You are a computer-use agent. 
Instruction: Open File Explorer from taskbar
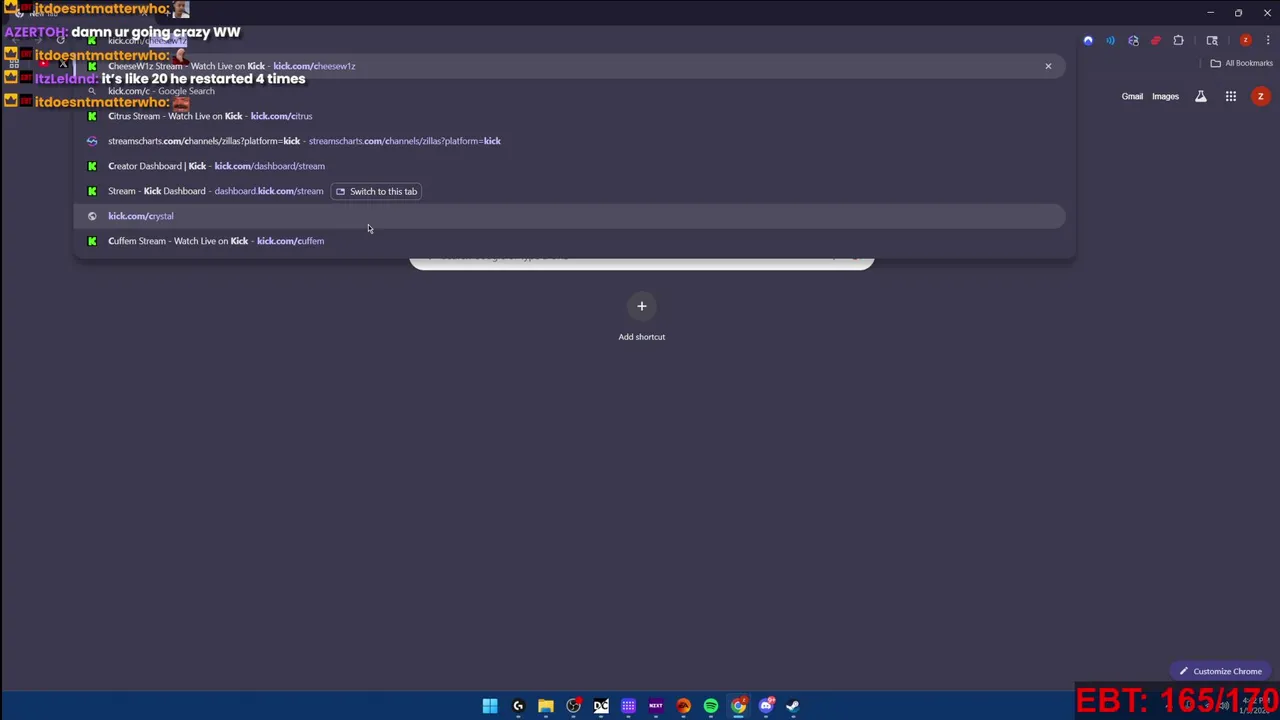546,706
